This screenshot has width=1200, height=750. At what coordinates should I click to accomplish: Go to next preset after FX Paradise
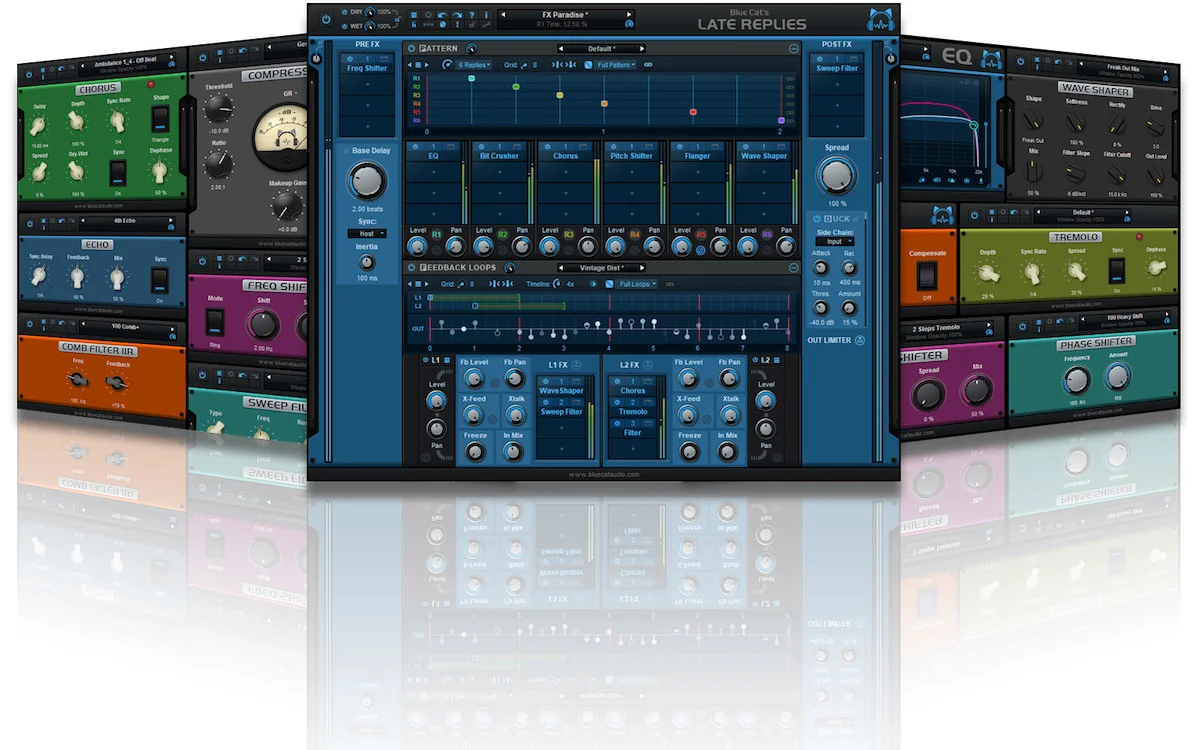(629, 15)
